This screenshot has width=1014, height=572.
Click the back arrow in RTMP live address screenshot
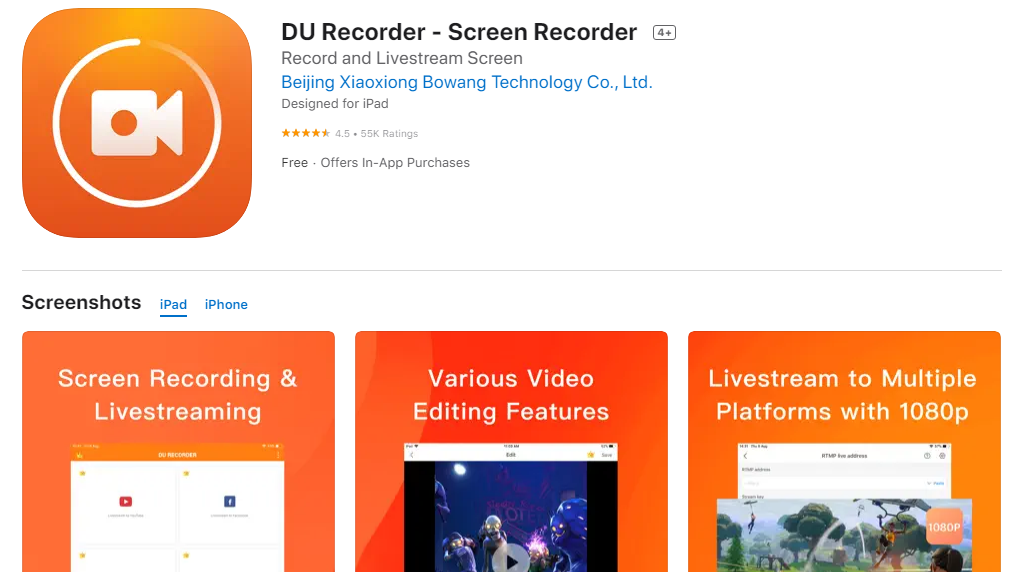tap(745, 456)
